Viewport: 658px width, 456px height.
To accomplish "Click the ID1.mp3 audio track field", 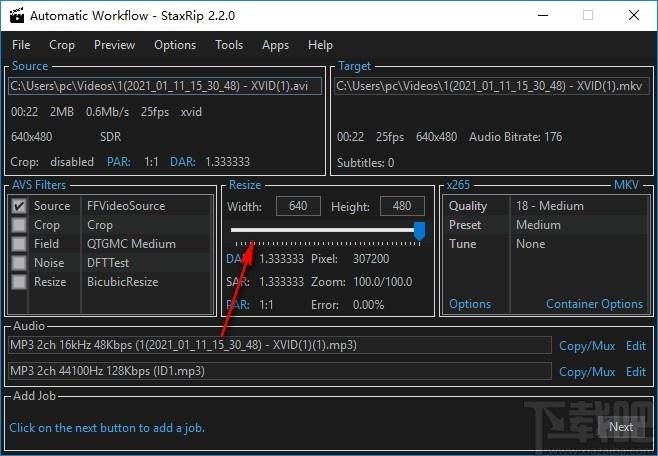I will click(x=280, y=371).
